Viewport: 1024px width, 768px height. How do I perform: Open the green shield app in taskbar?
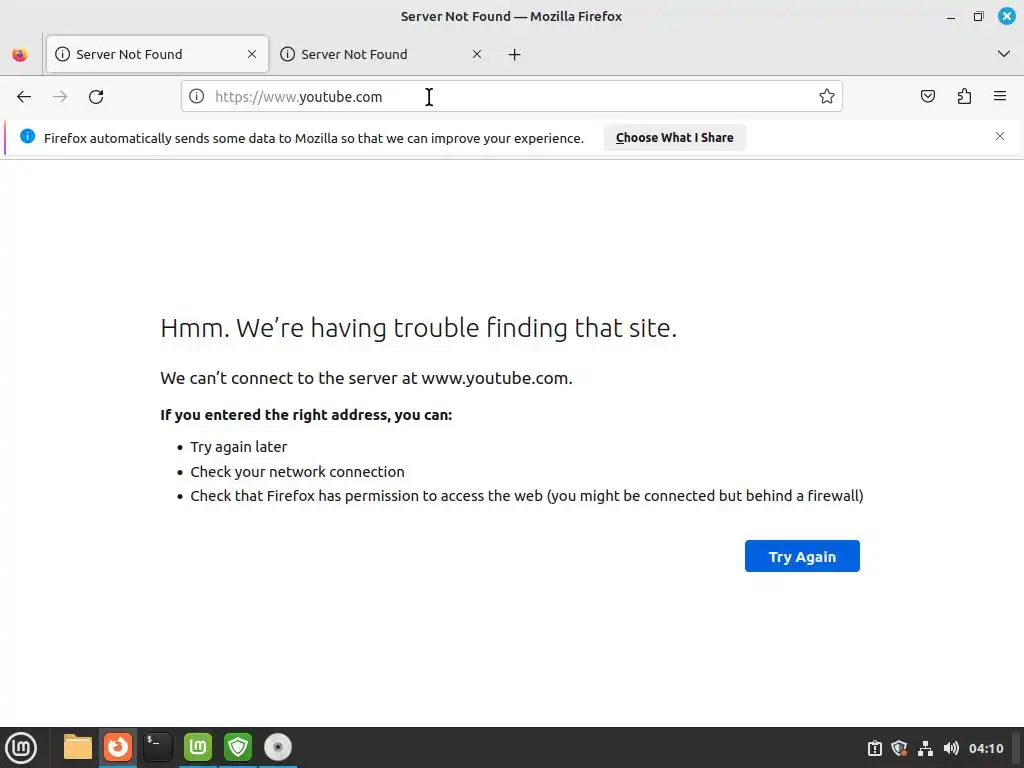pyautogui.click(x=238, y=747)
